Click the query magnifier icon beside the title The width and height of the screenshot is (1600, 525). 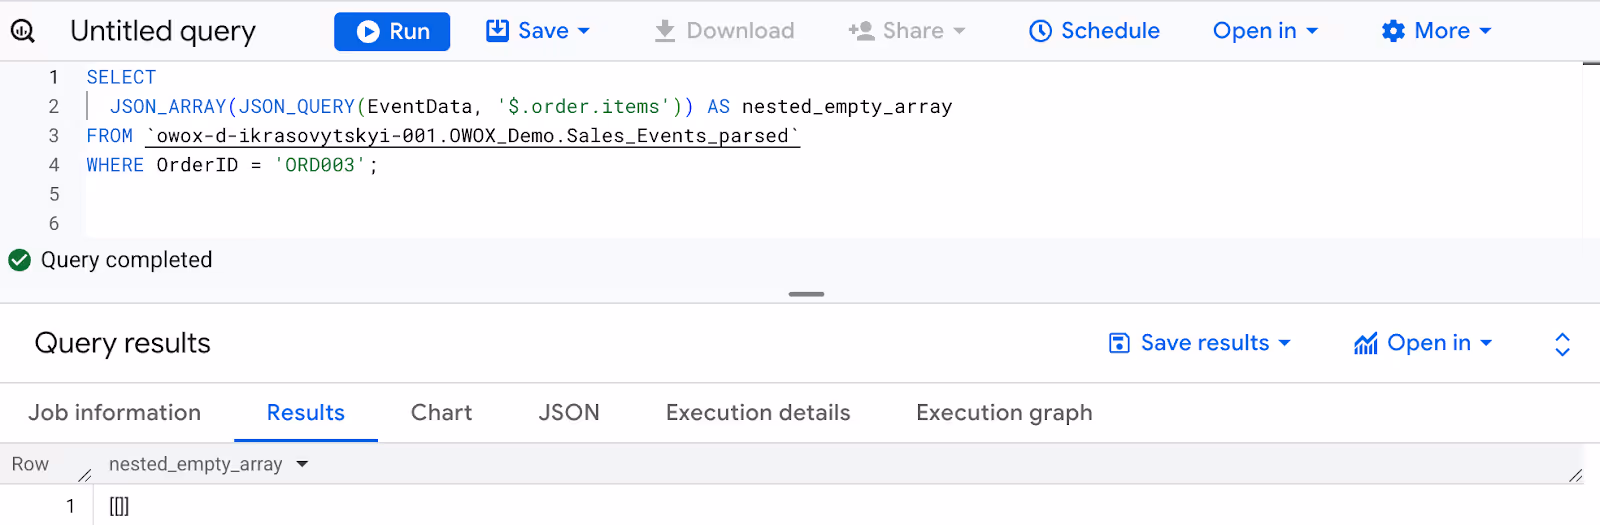pyautogui.click(x=22, y=31)
